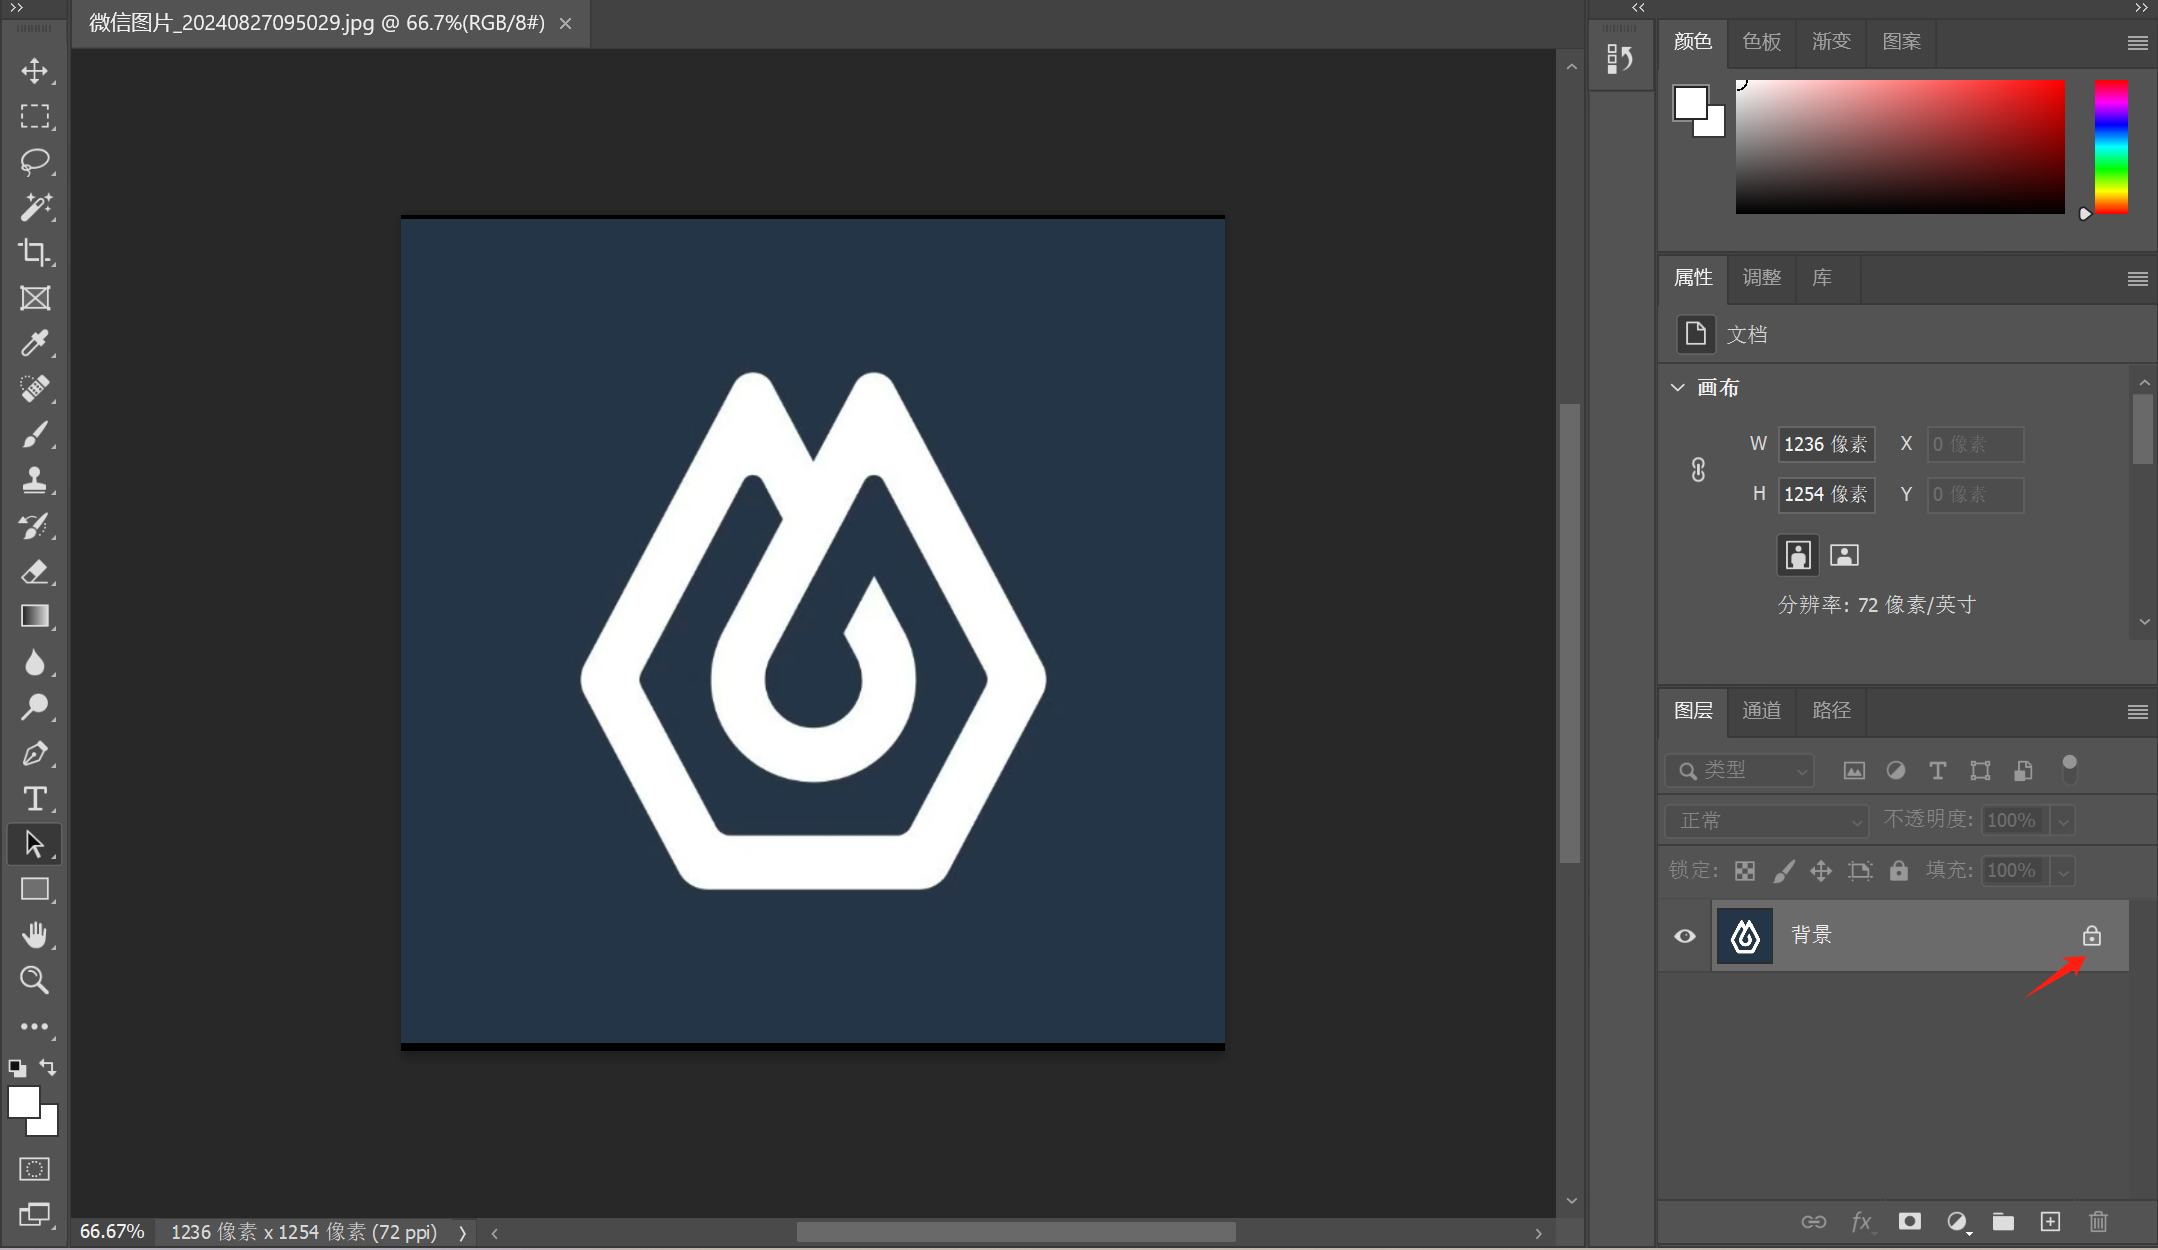Open the 色板 tab
The height and width of the screenshot is (1250, 2158).
pyautogui.click(x=1761, y=42)
